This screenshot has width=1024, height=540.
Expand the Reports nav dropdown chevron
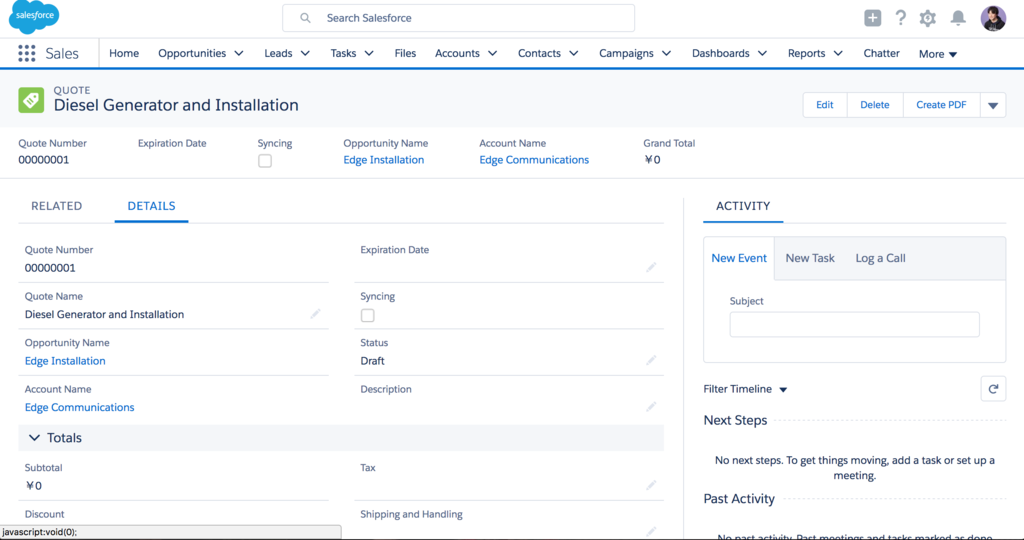tap(838, 54)
